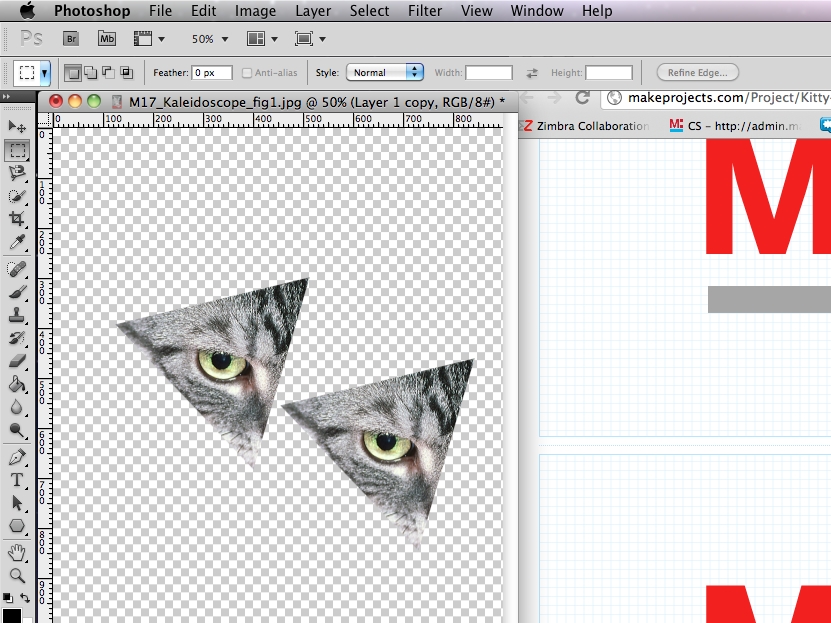
Task: Select the Hand tool
Action: tap(17, 553)
